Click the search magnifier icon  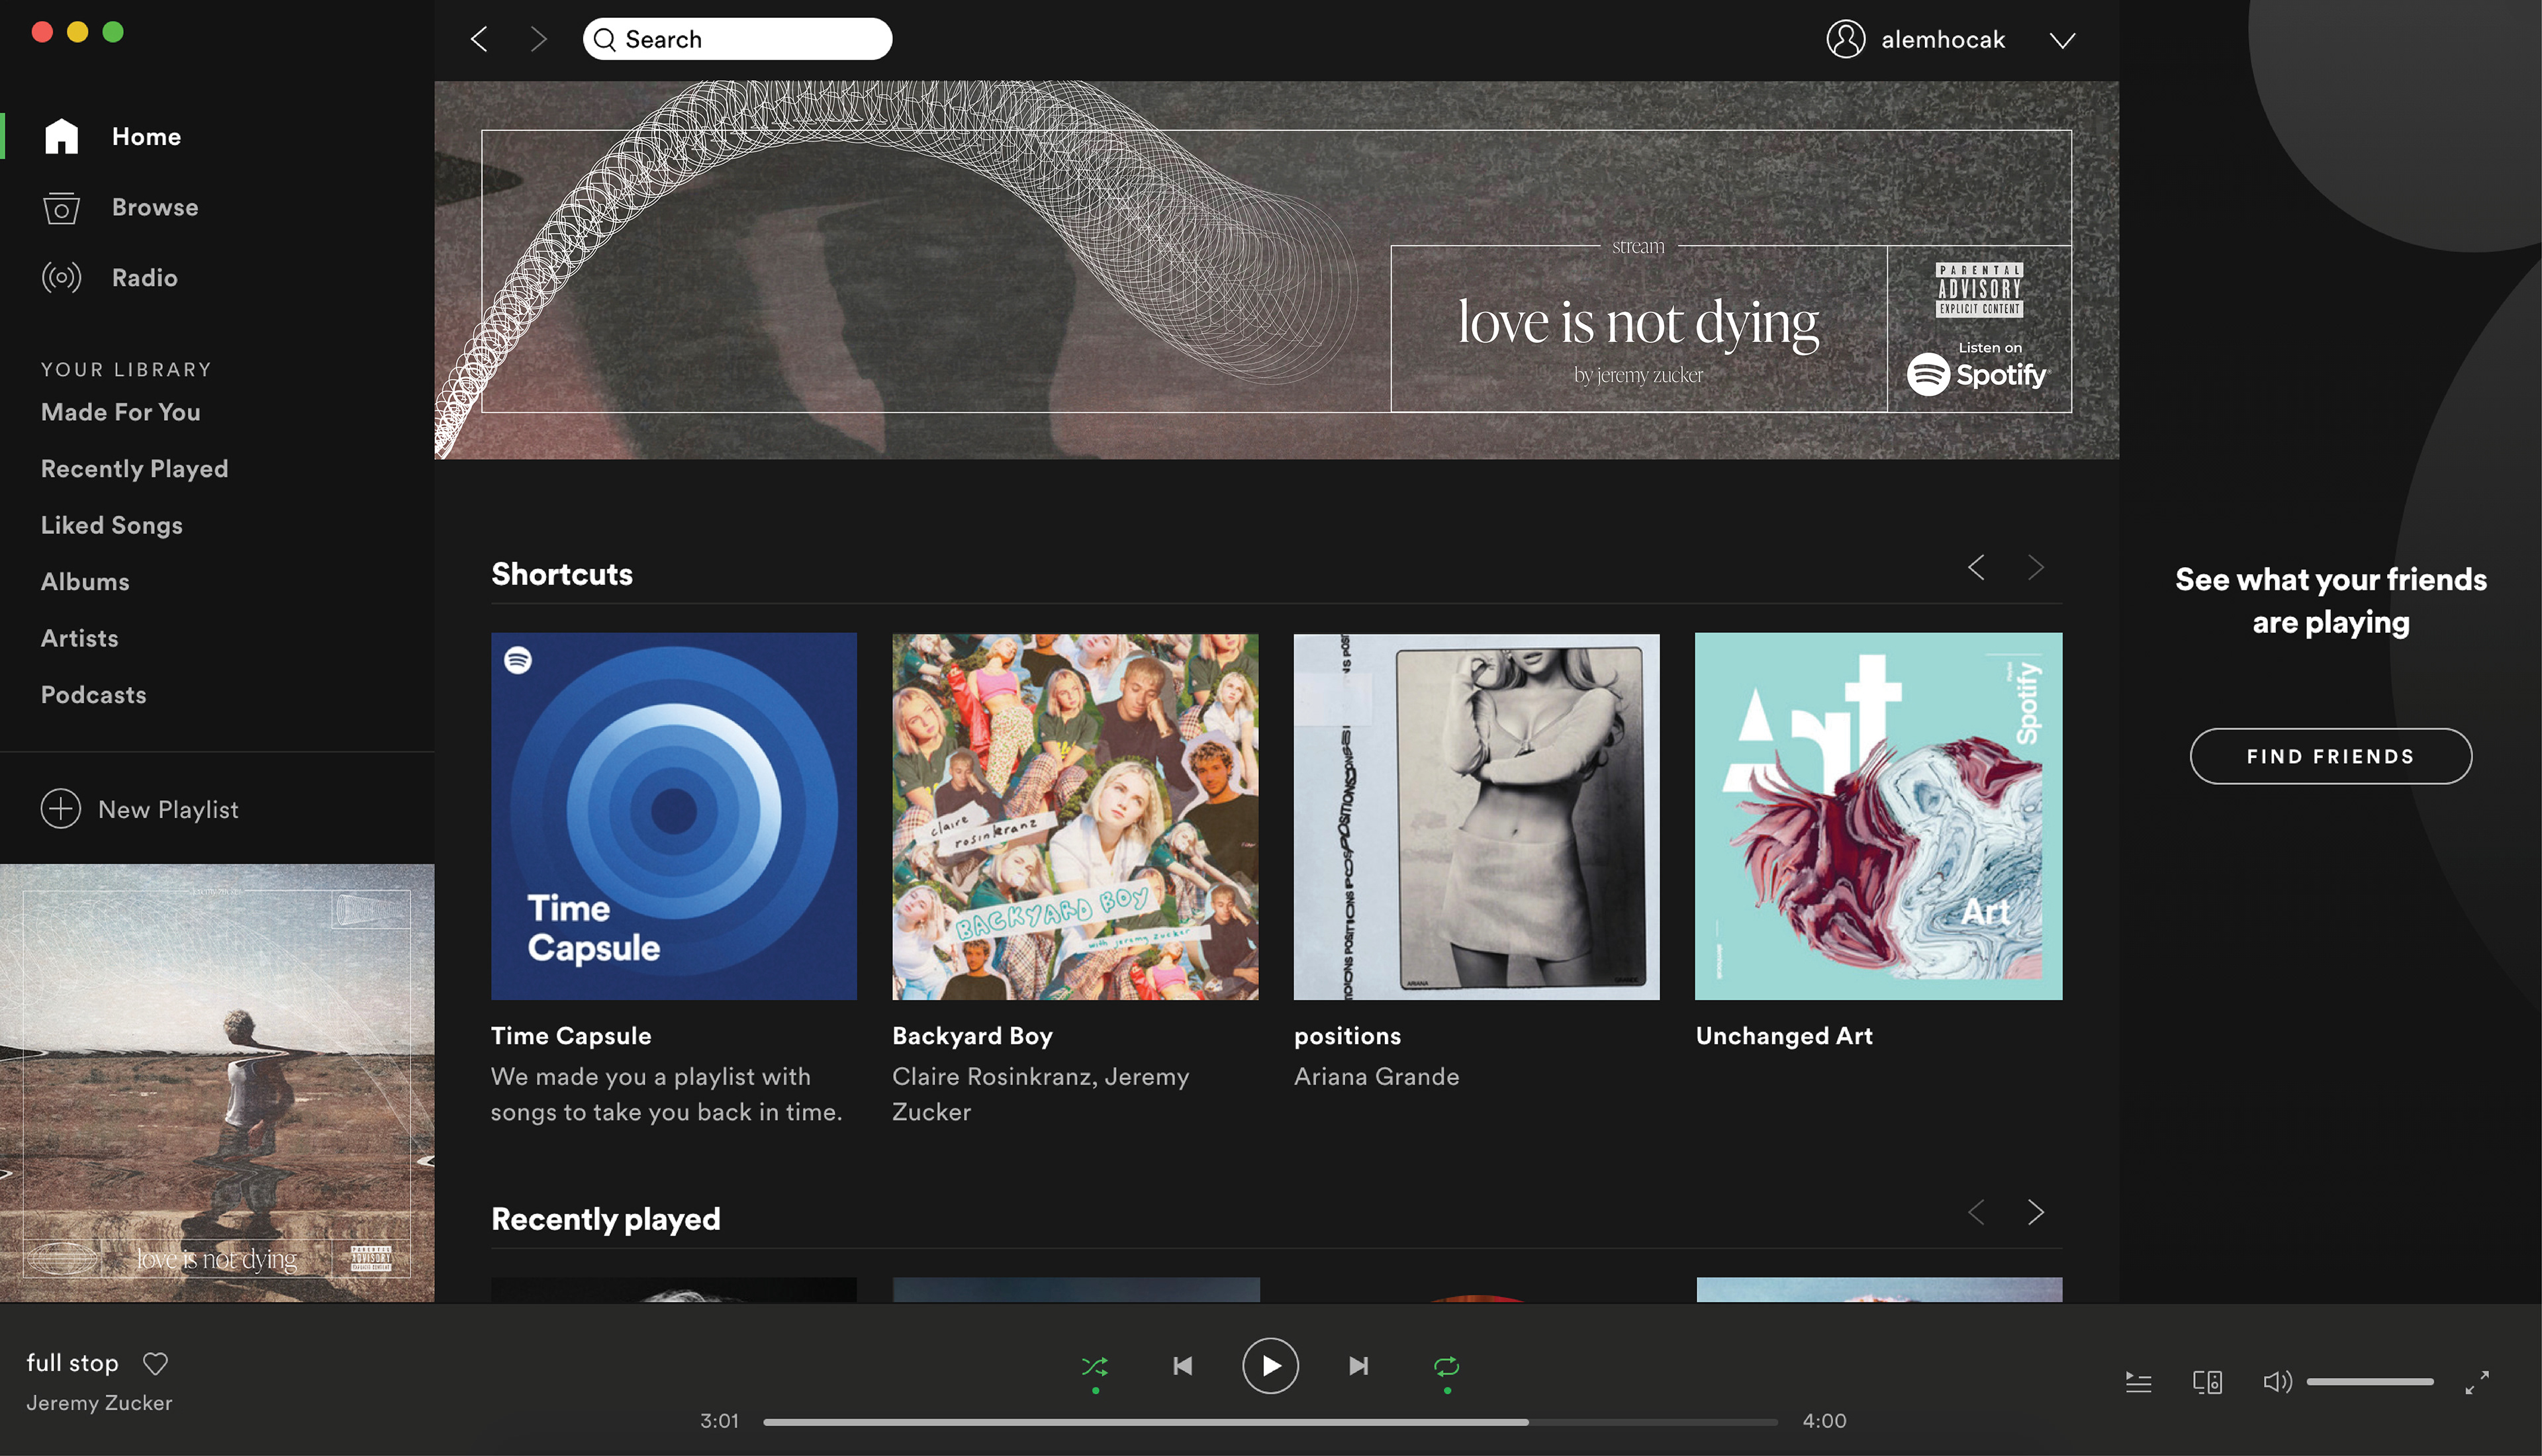pos(604,39)
